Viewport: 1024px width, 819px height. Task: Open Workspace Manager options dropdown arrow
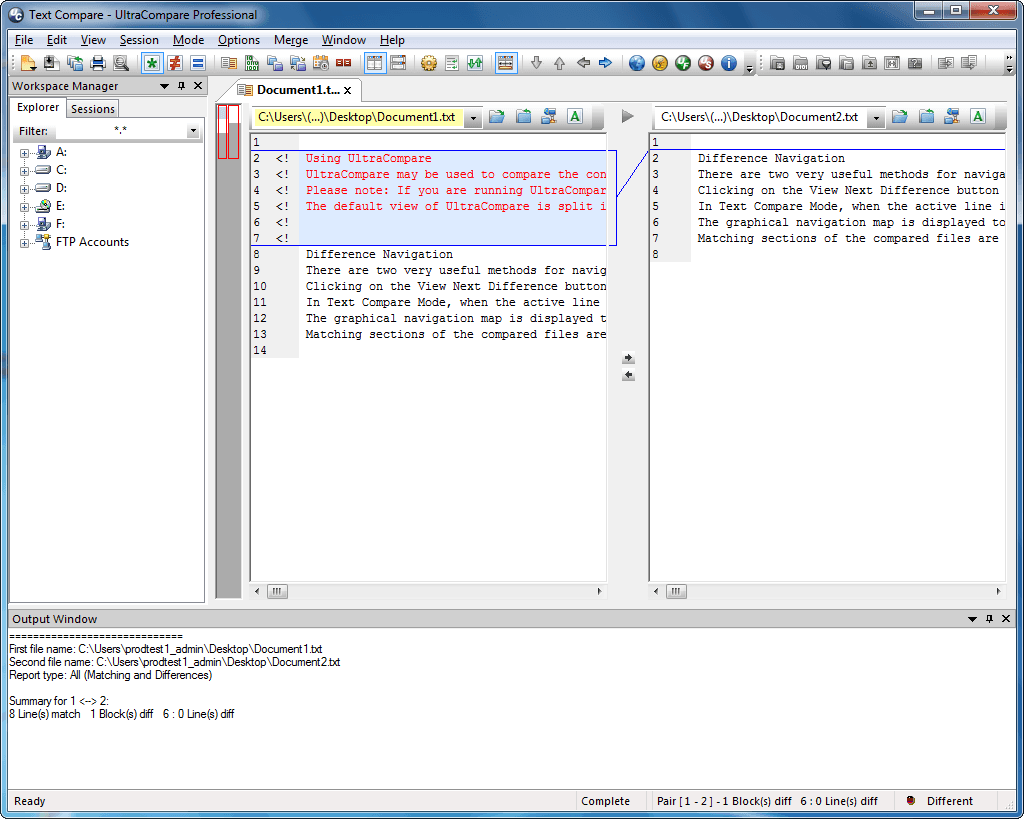165,86
